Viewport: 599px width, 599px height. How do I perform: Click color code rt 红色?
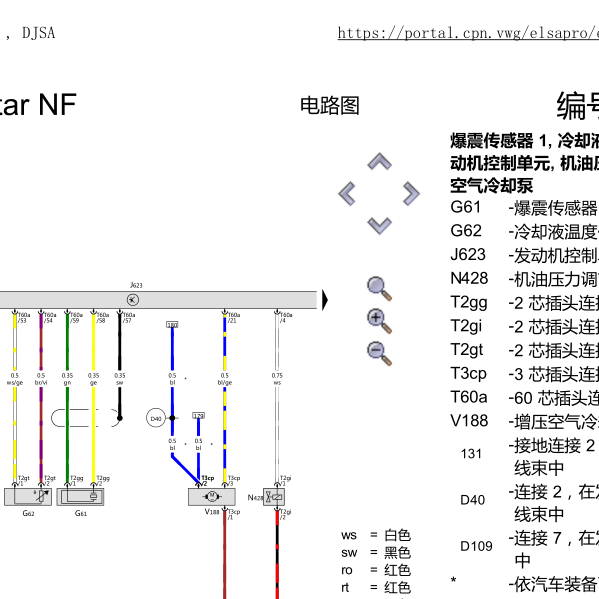[376, 588]
